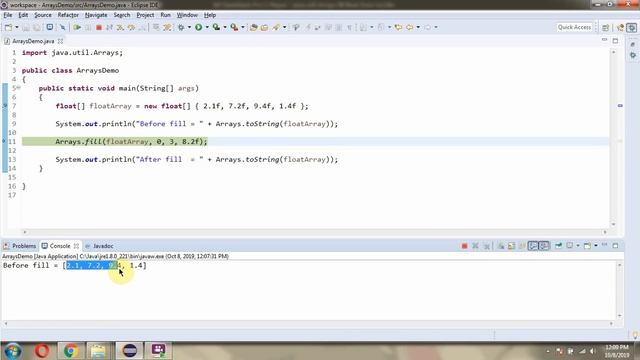Image resolution: width=640 pixels, height=360 pixels.
Task: Click the Step Into icon
Action: click(120, 27)
